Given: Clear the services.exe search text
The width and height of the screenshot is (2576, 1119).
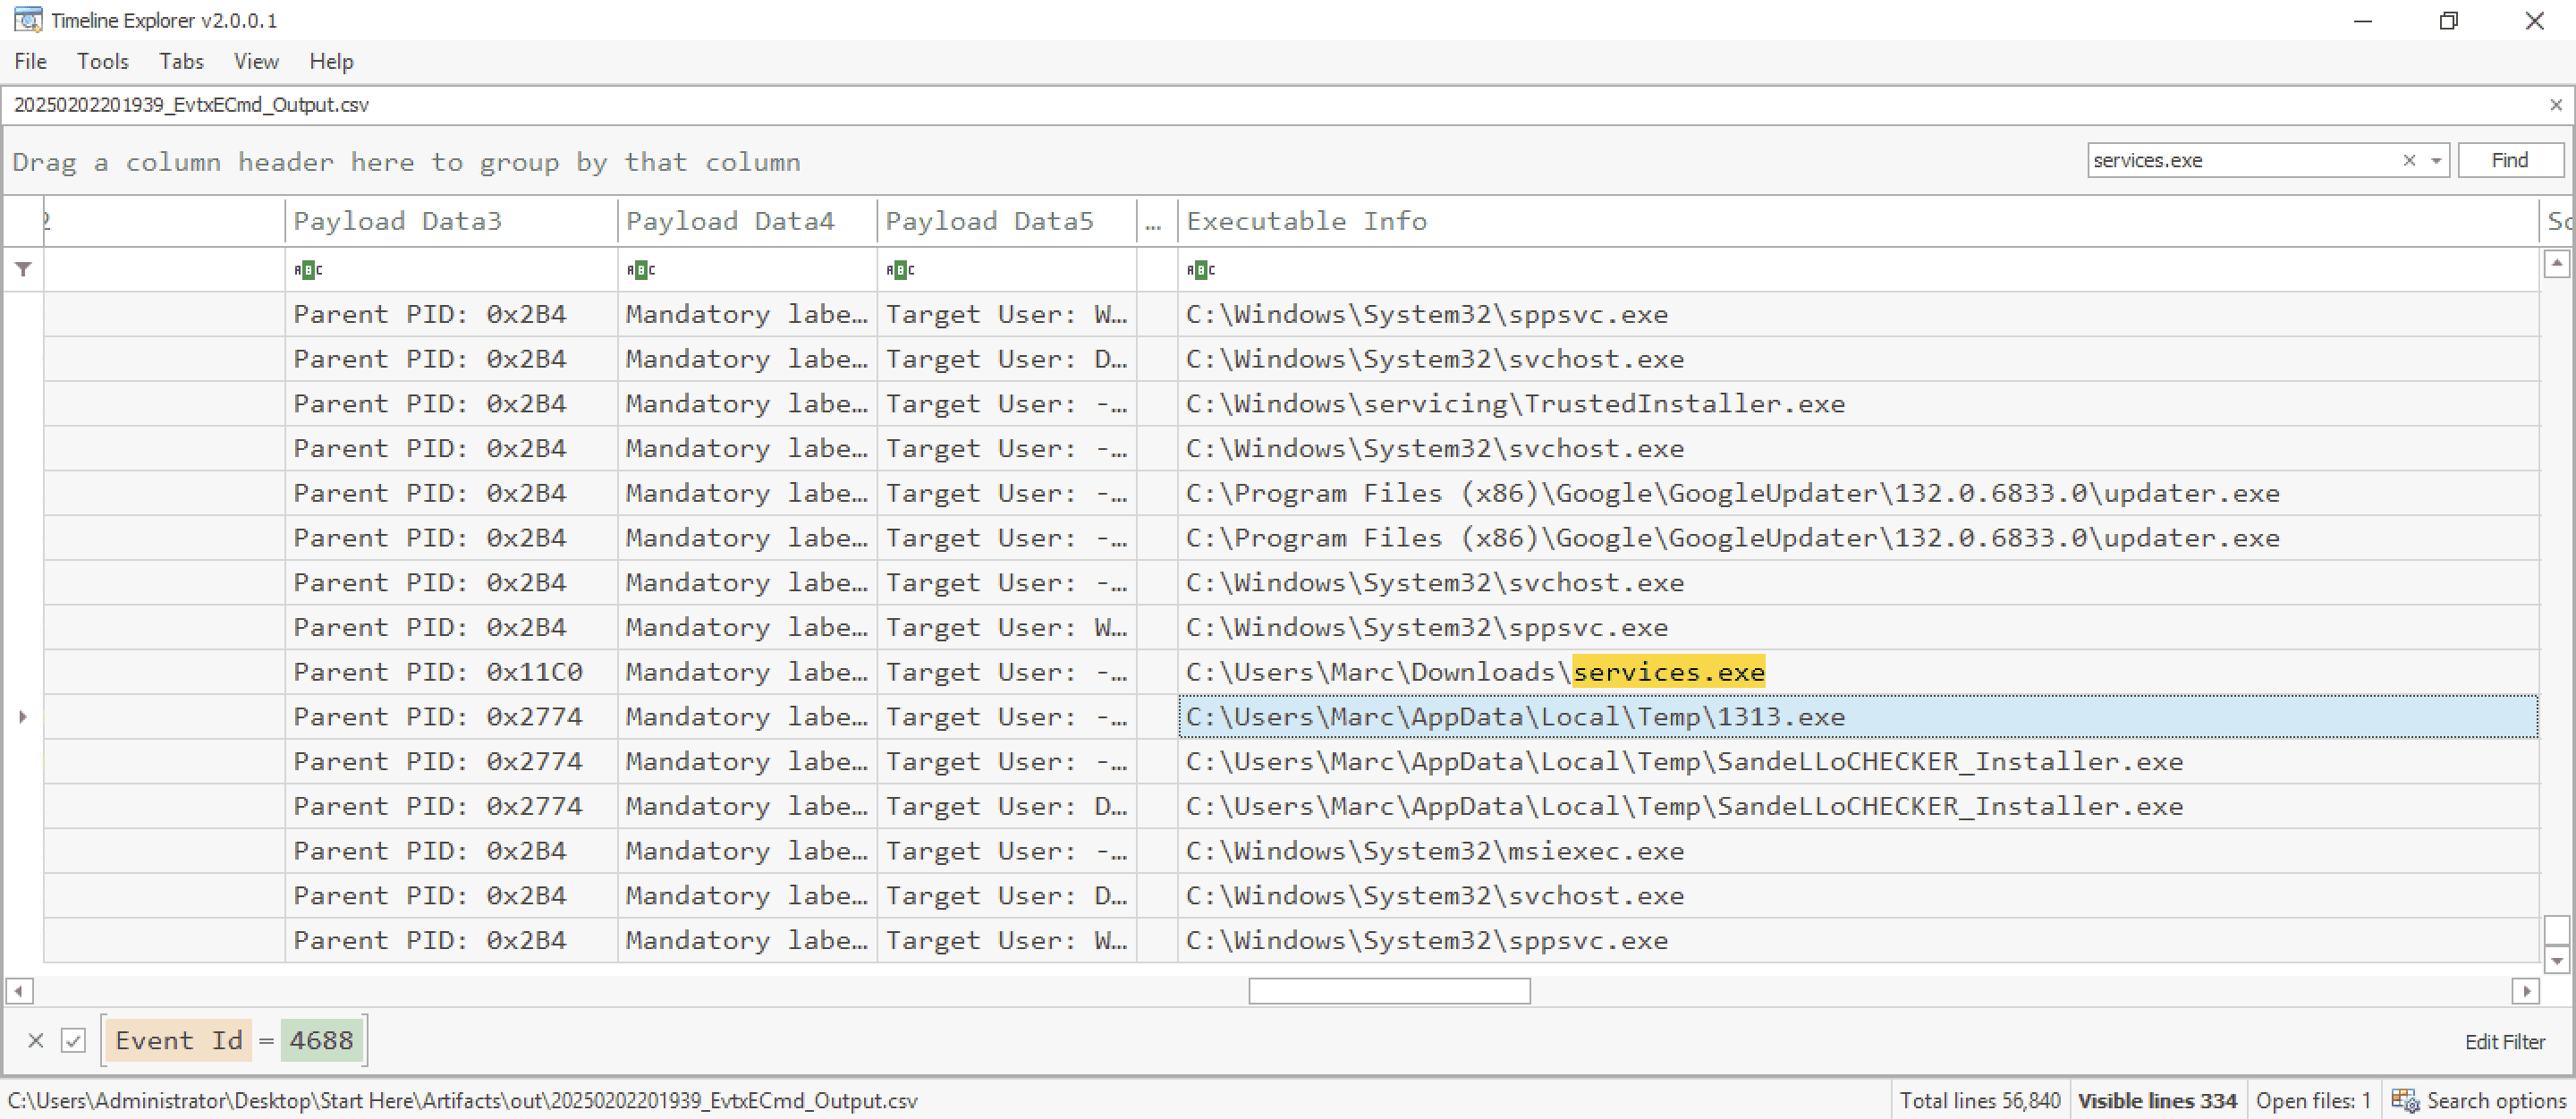Looking at the screenshot, I should click(x=2409, y=160).
